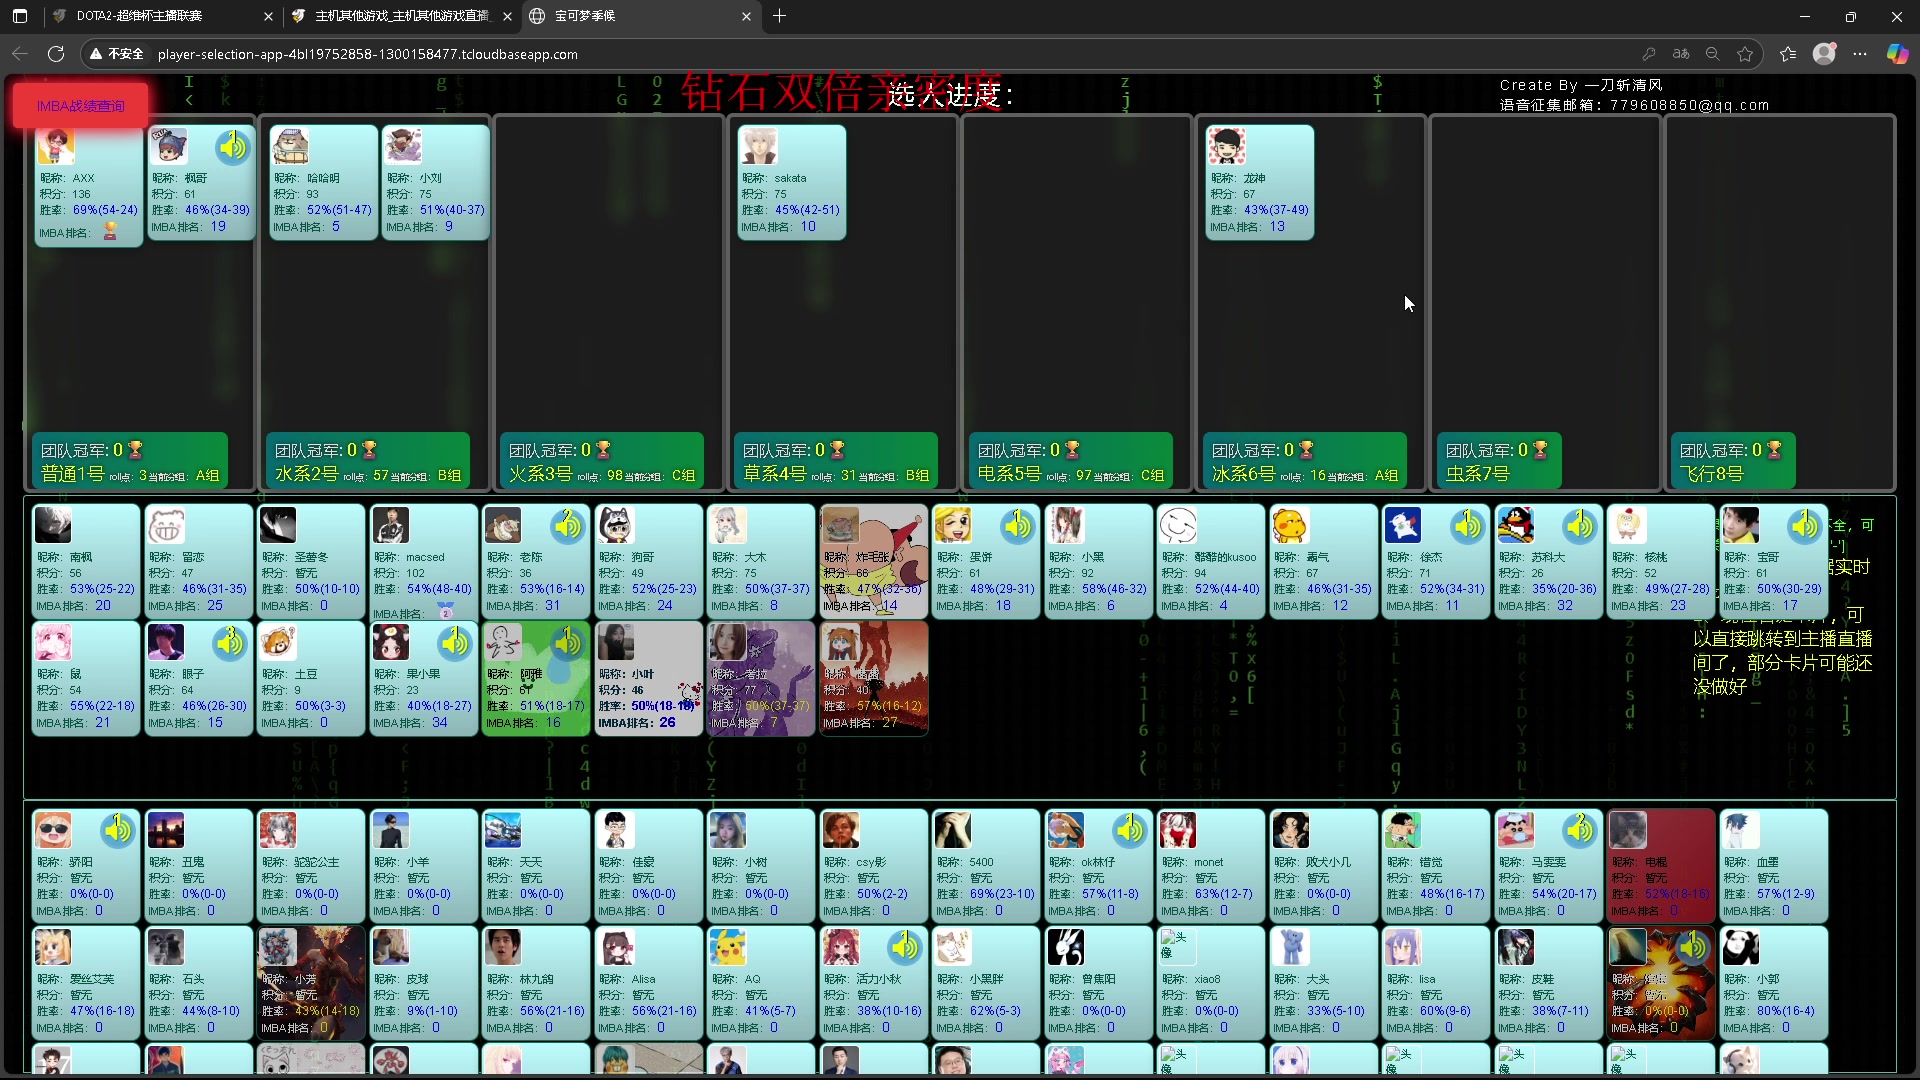Open the browser profile avatar
The height and width of the screenshot is (1080, 1920).
tap(1824, 54)
